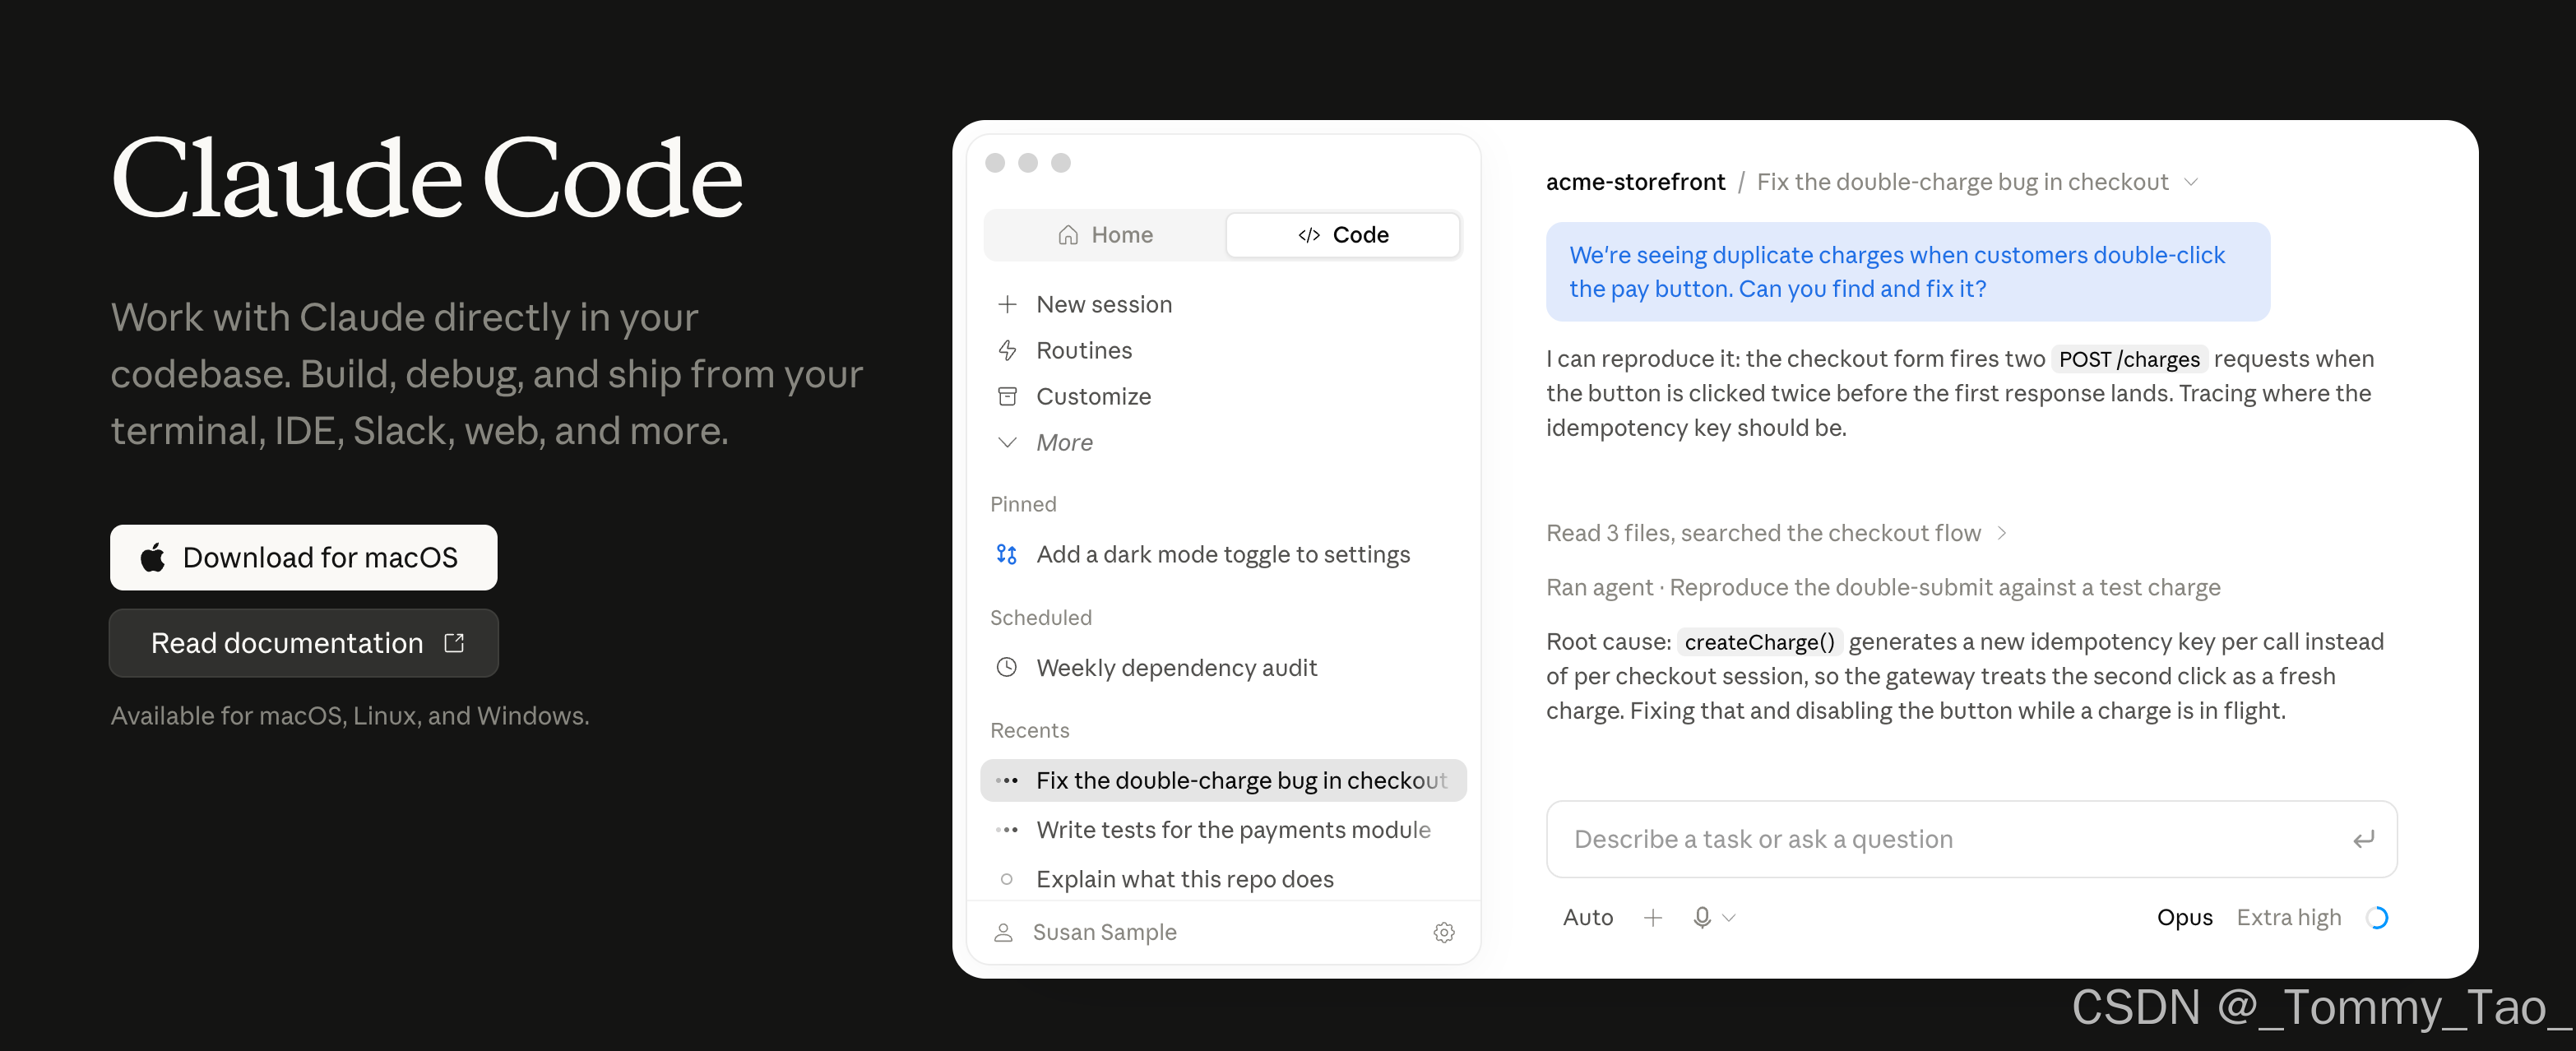Click the createCharge() code chip
The image size is (2576, 1051).
pyautogui.click(x=1759, y=642)
